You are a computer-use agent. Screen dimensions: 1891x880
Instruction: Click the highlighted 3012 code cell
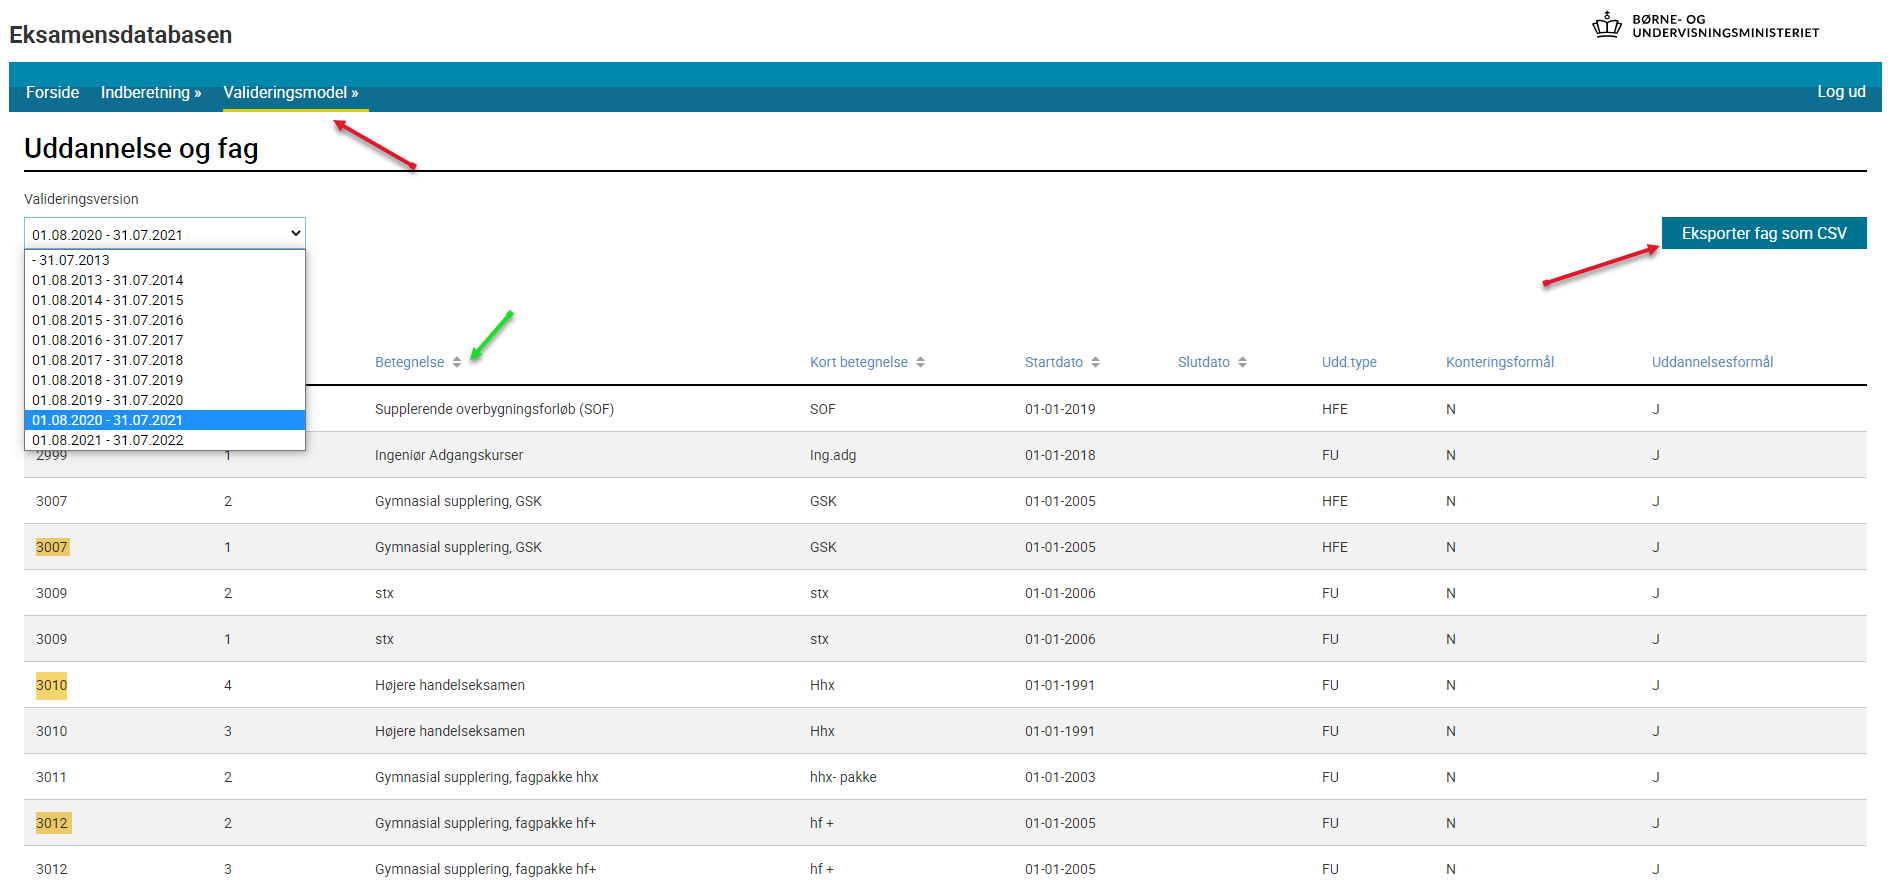[x=53, y=823]
